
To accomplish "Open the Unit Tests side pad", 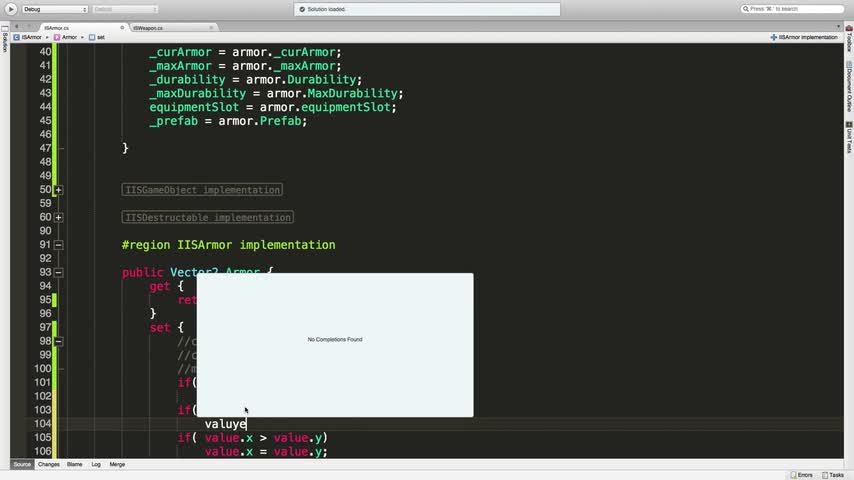I will (x=849, y=138).
